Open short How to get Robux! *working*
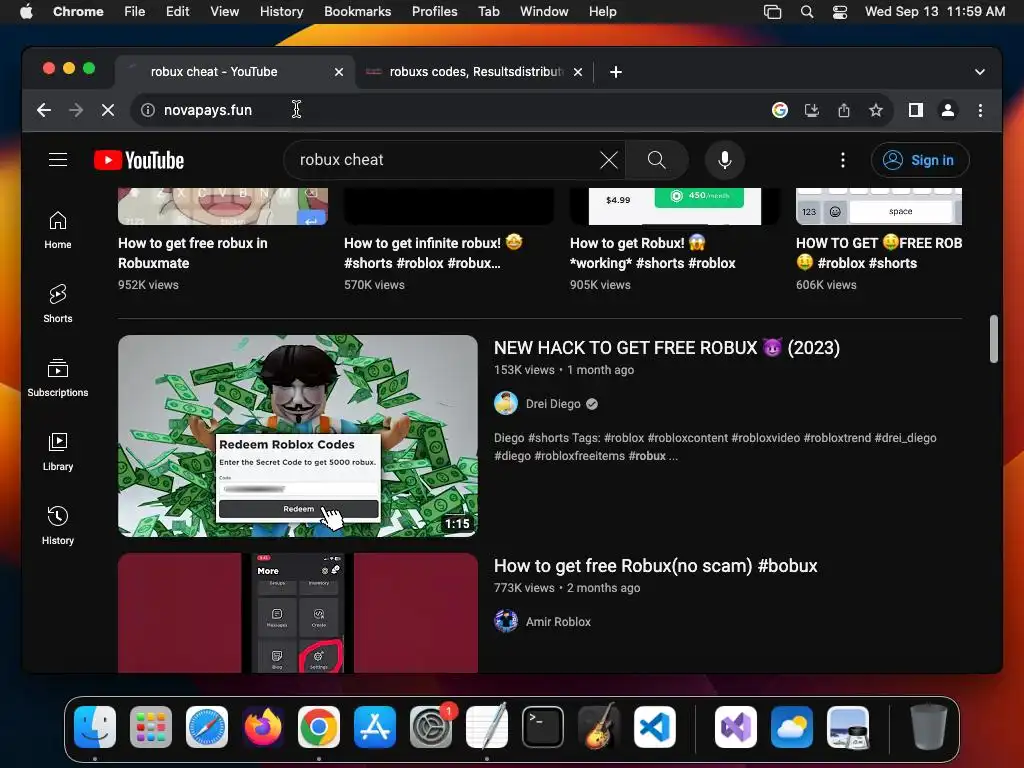 pyautogui.click(x=652, y=253)
